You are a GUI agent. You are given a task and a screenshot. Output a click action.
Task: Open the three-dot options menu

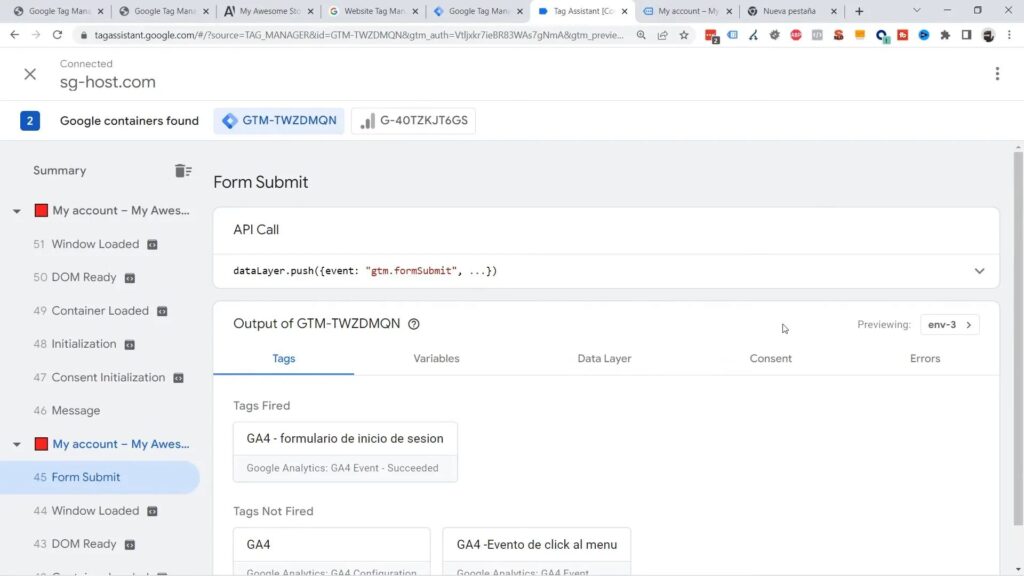click(997, 74)
